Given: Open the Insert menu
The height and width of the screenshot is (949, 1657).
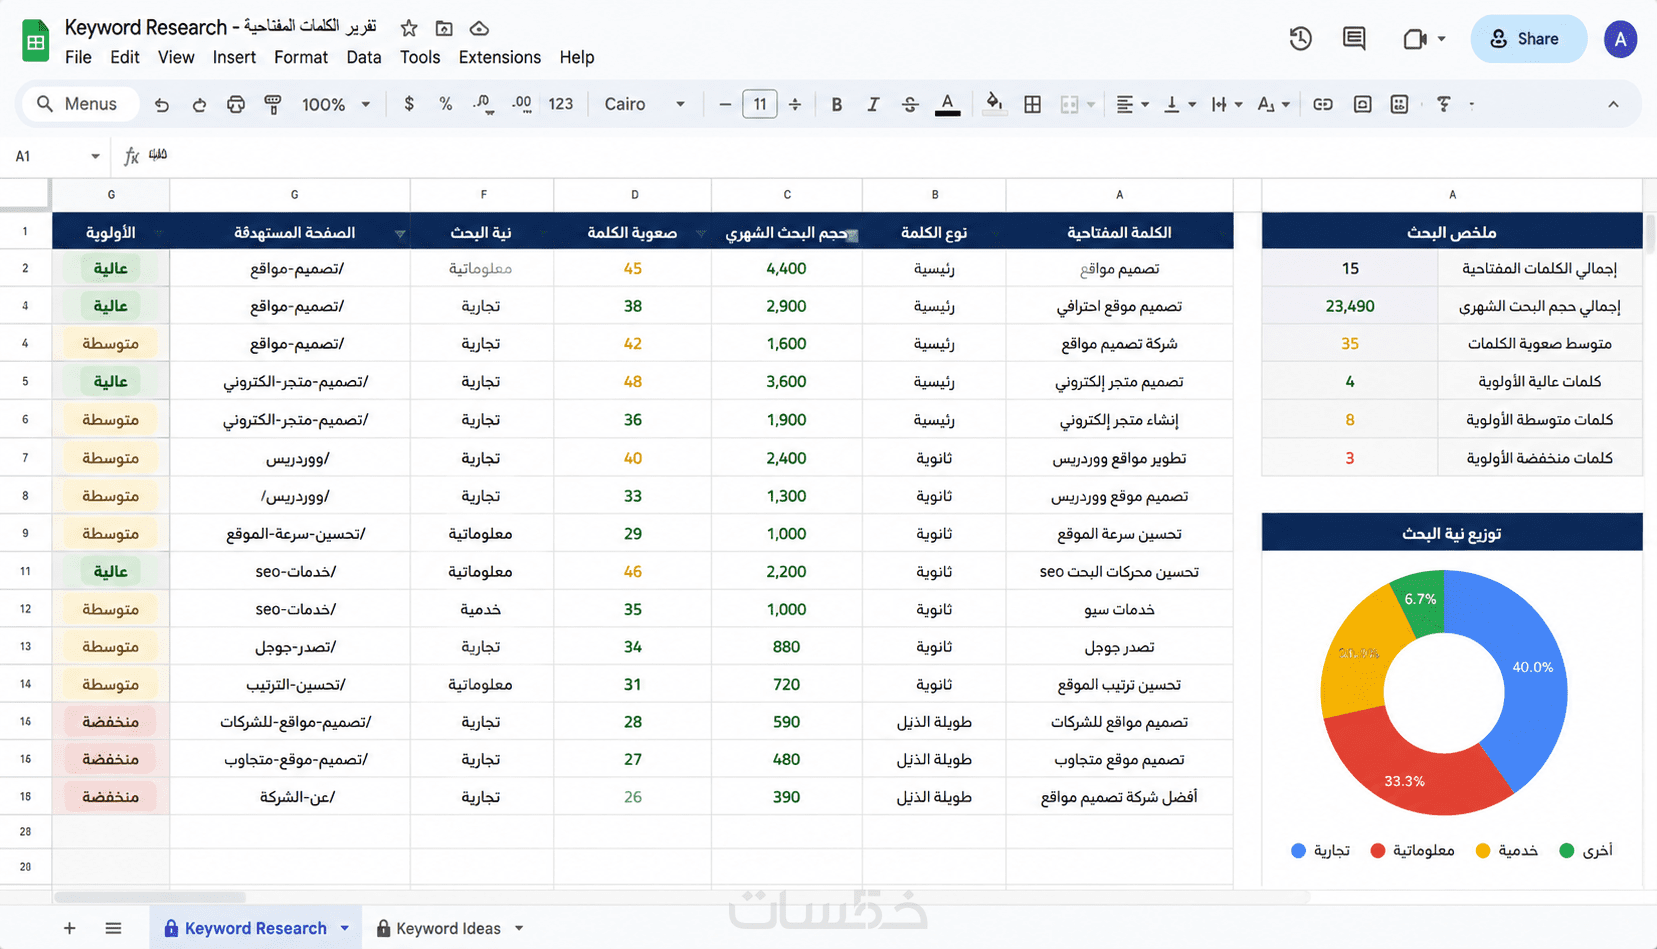Looking at the screenshot, I should coord(234,57).
